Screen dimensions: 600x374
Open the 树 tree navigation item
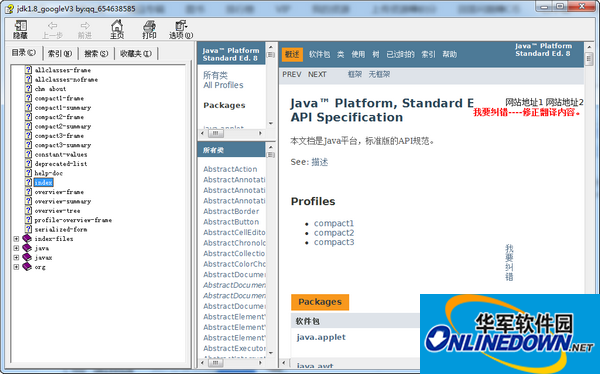tap(376, 54)
